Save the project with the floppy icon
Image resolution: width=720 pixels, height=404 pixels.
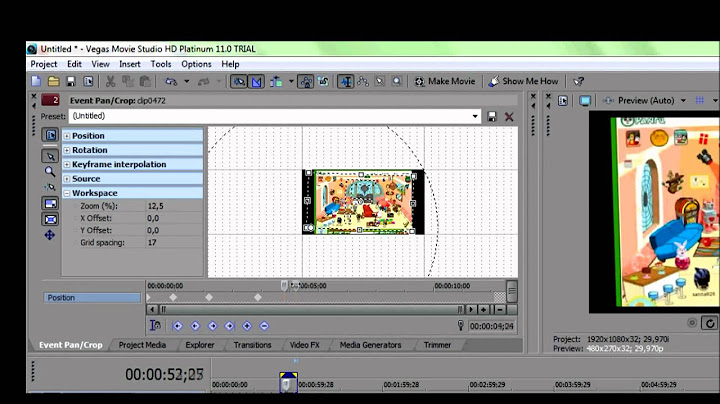click(x=71, y=81)
